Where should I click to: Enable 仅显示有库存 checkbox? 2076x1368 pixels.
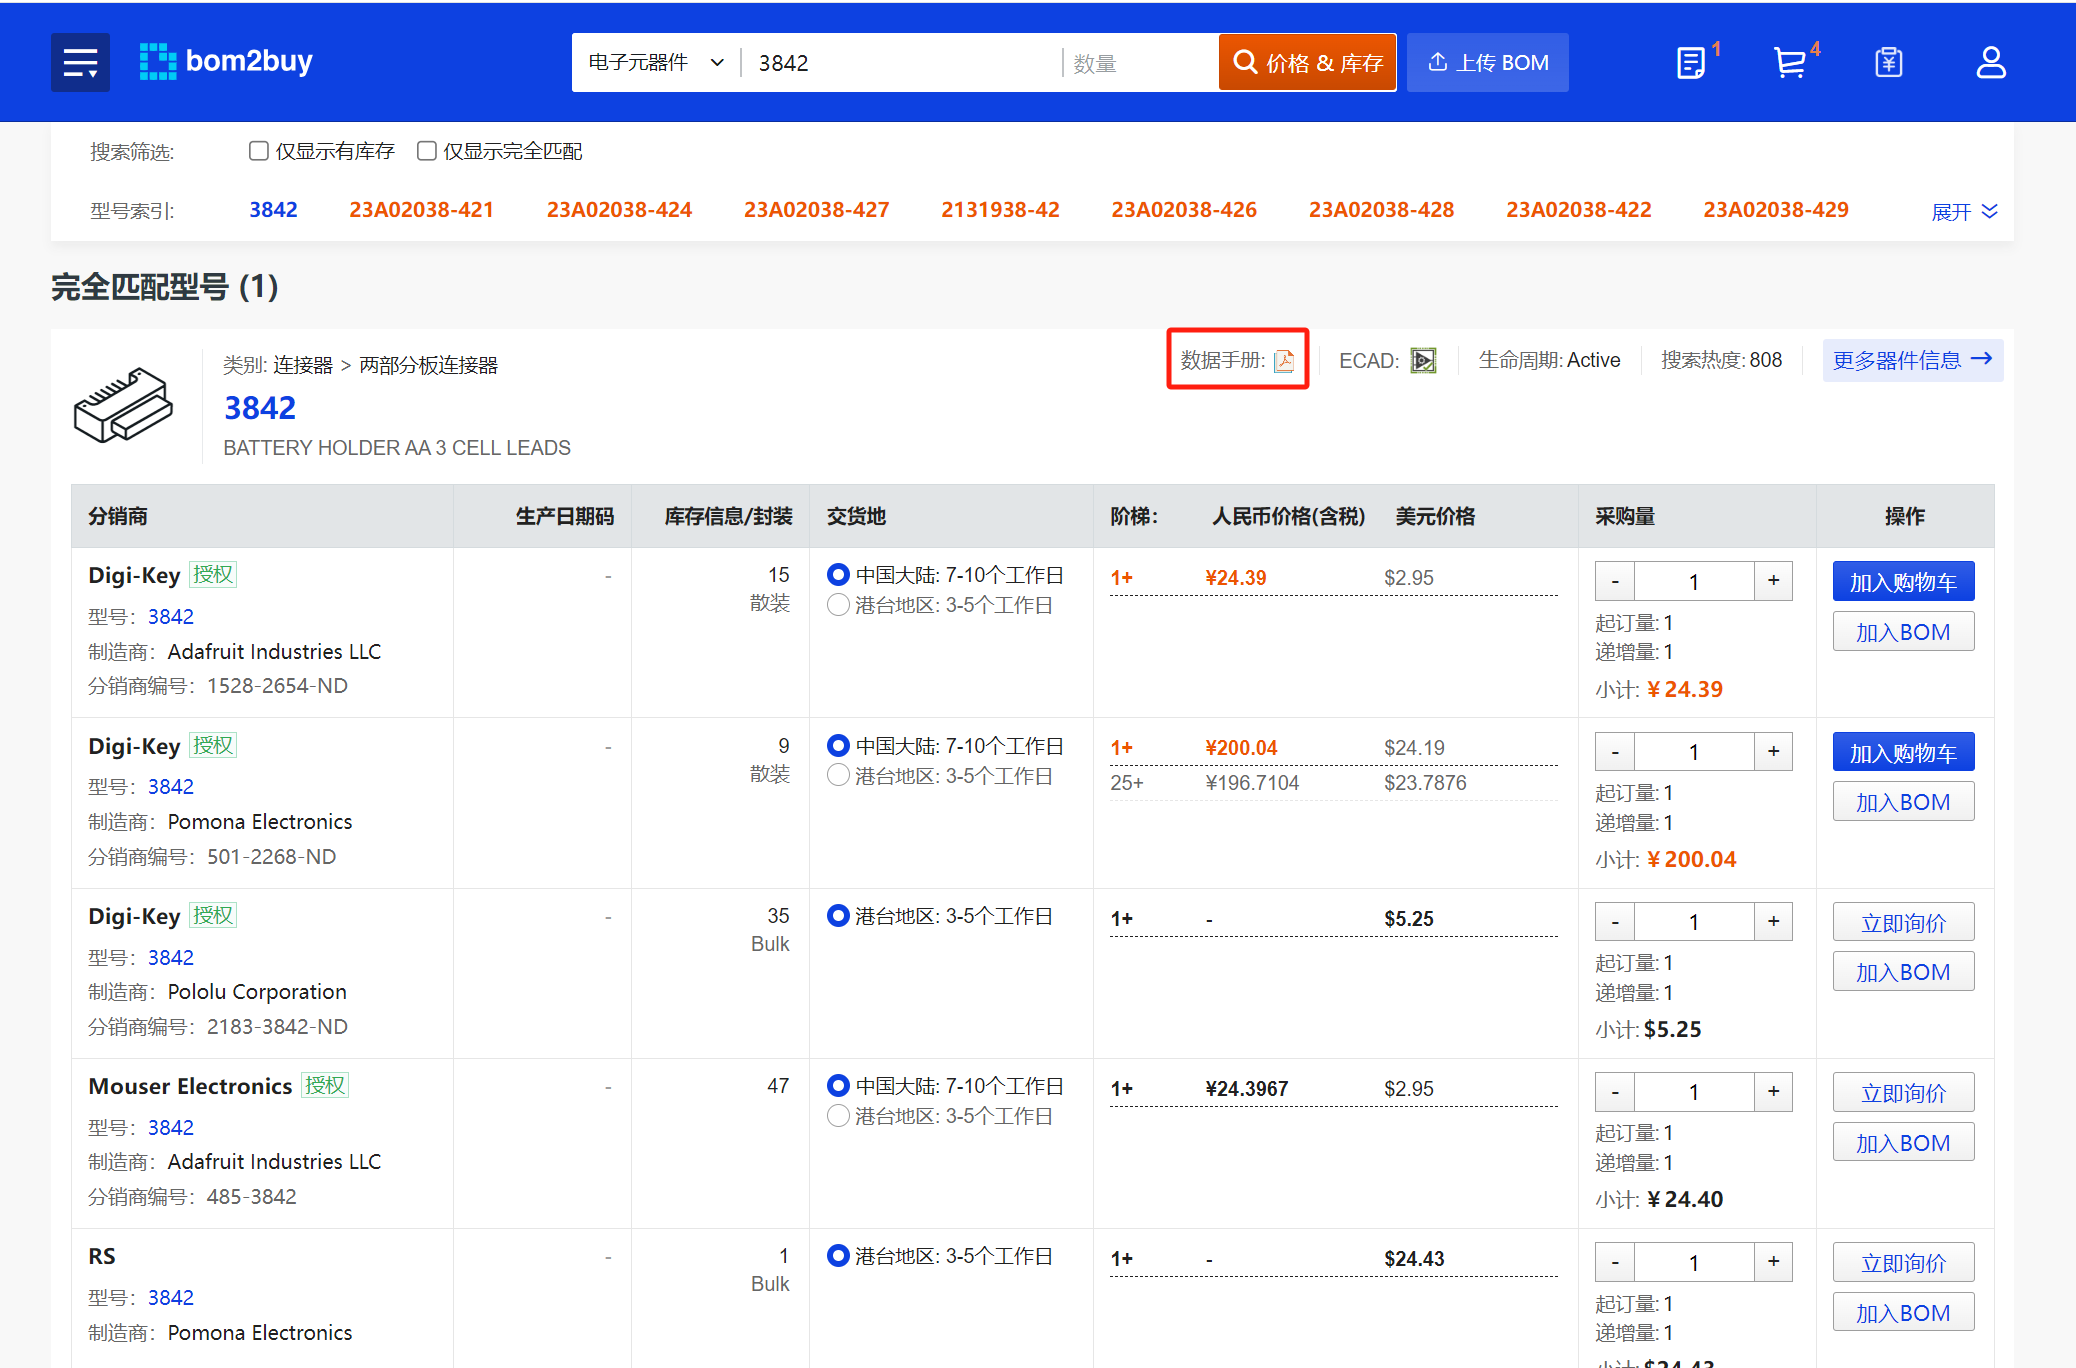259,151
